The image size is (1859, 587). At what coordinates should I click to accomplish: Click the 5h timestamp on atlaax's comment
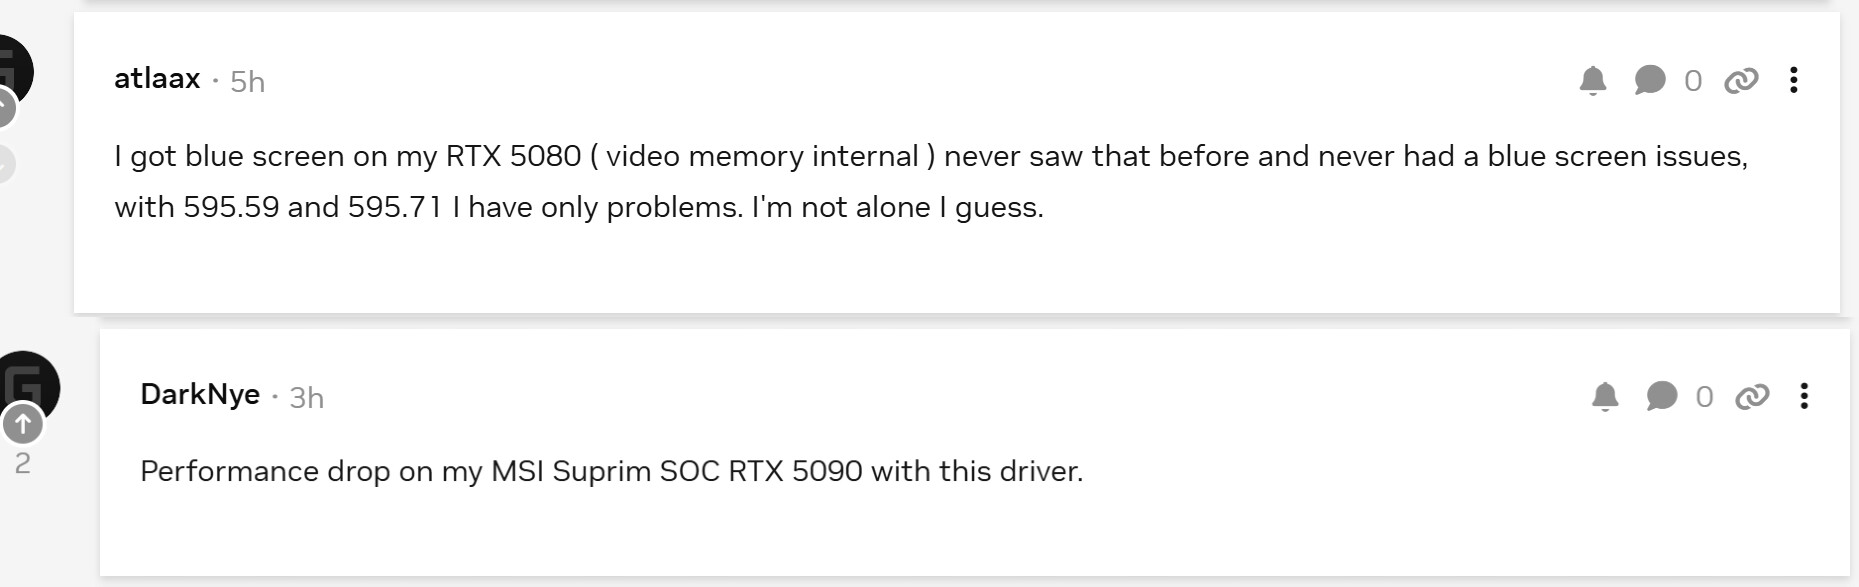pos(247,82)
